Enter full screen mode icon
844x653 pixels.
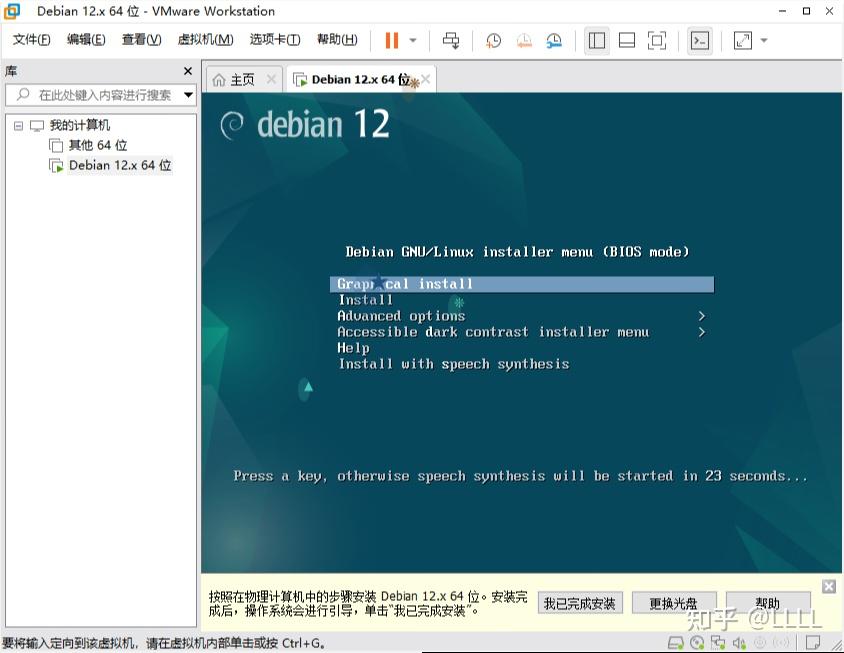[x=657, y=40]
